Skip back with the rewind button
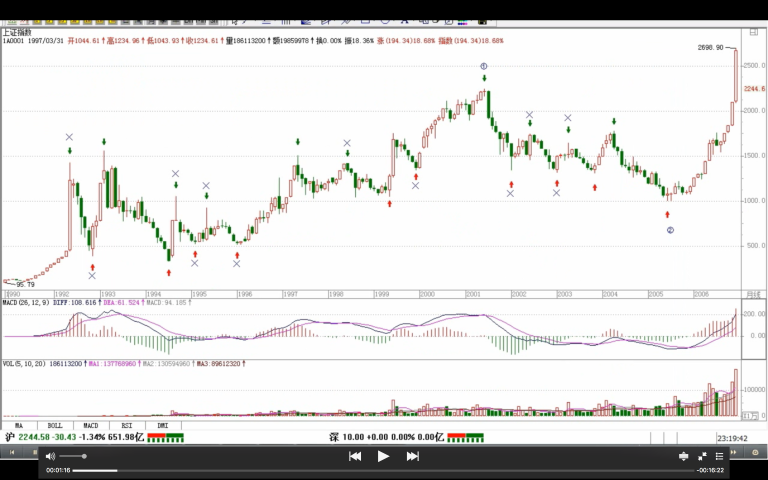Viewport: 768px width, 480px height. [x=354, y=456]
